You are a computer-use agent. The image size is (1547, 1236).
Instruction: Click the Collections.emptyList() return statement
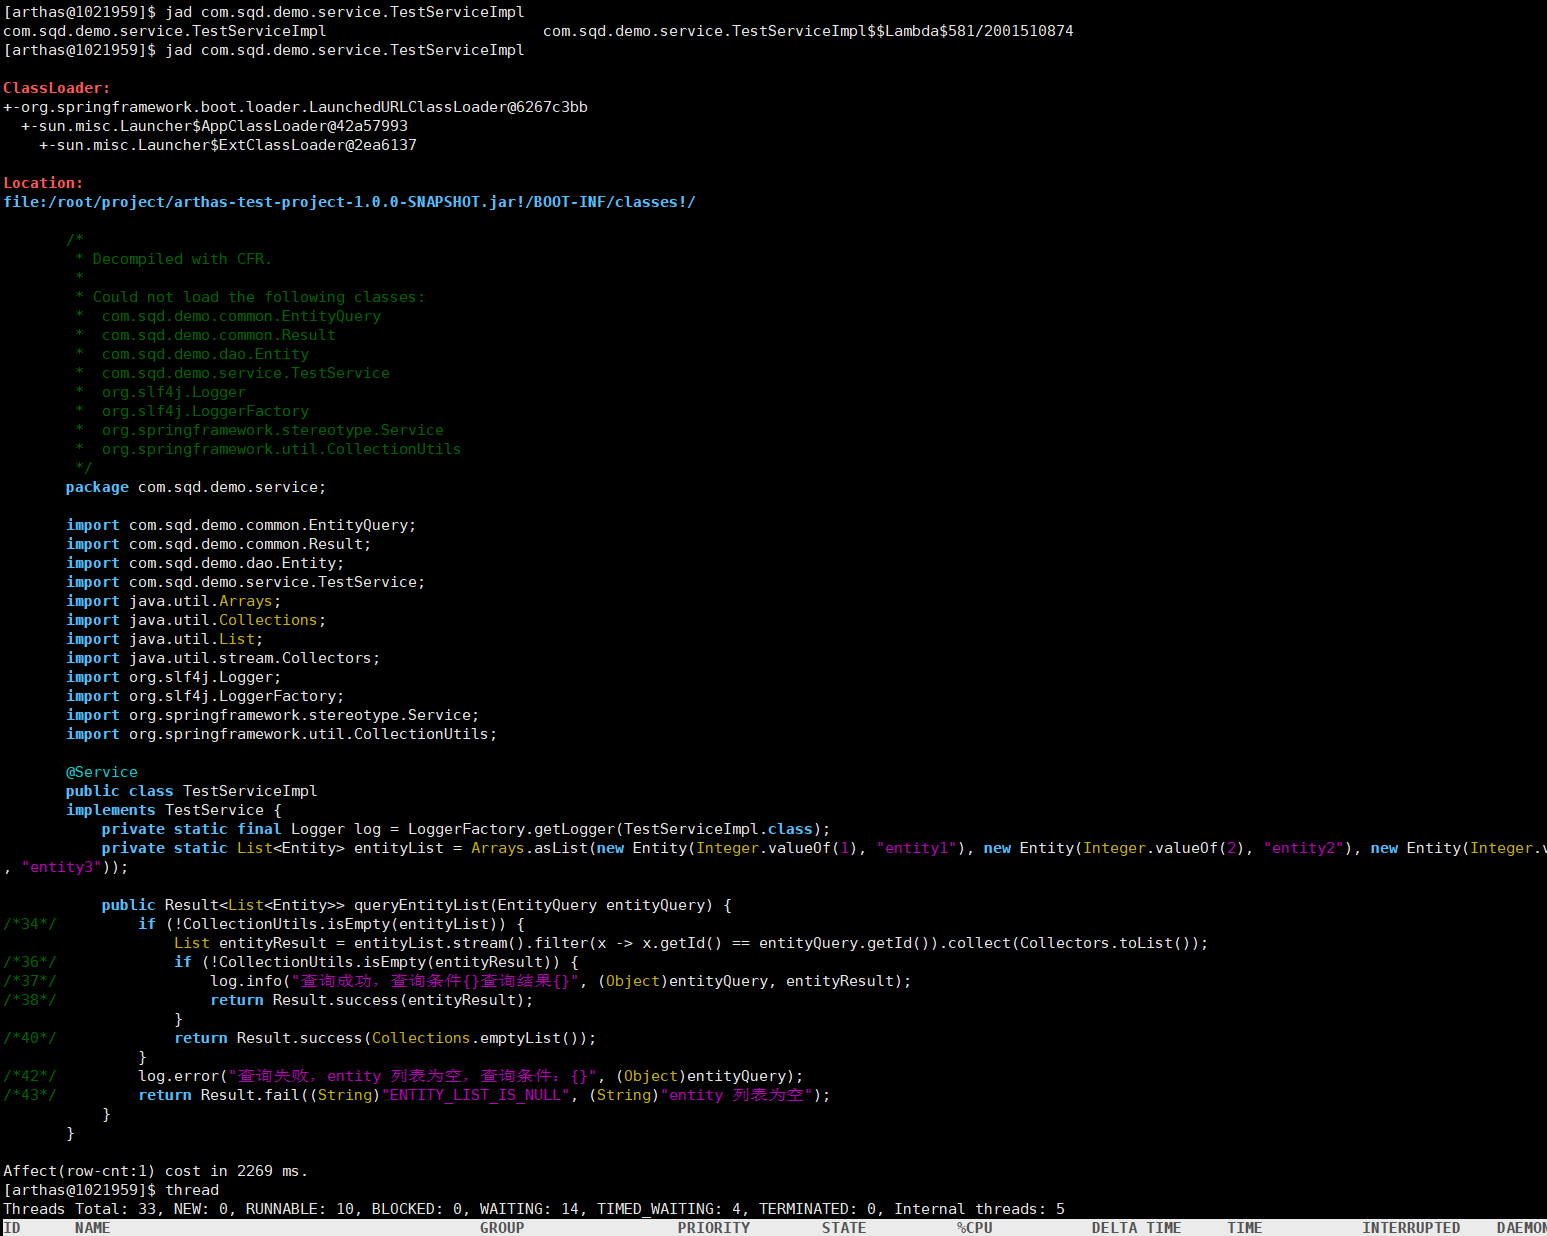(385, 1038)
